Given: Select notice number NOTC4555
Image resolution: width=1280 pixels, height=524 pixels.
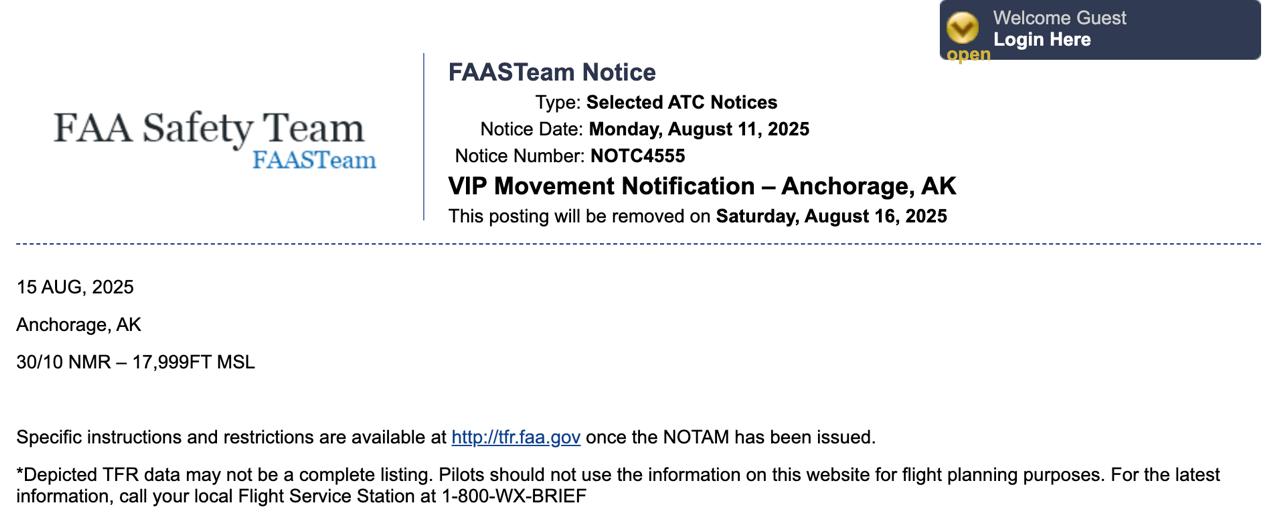Looking at the screenshot, I should click(x=637, y=156).
